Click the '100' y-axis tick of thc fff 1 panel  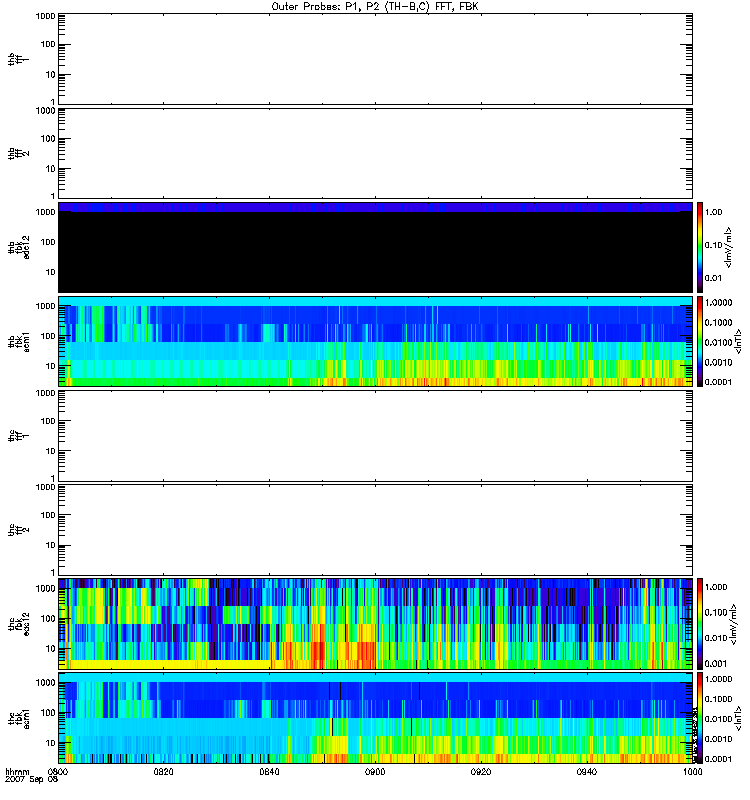point(48,421)
